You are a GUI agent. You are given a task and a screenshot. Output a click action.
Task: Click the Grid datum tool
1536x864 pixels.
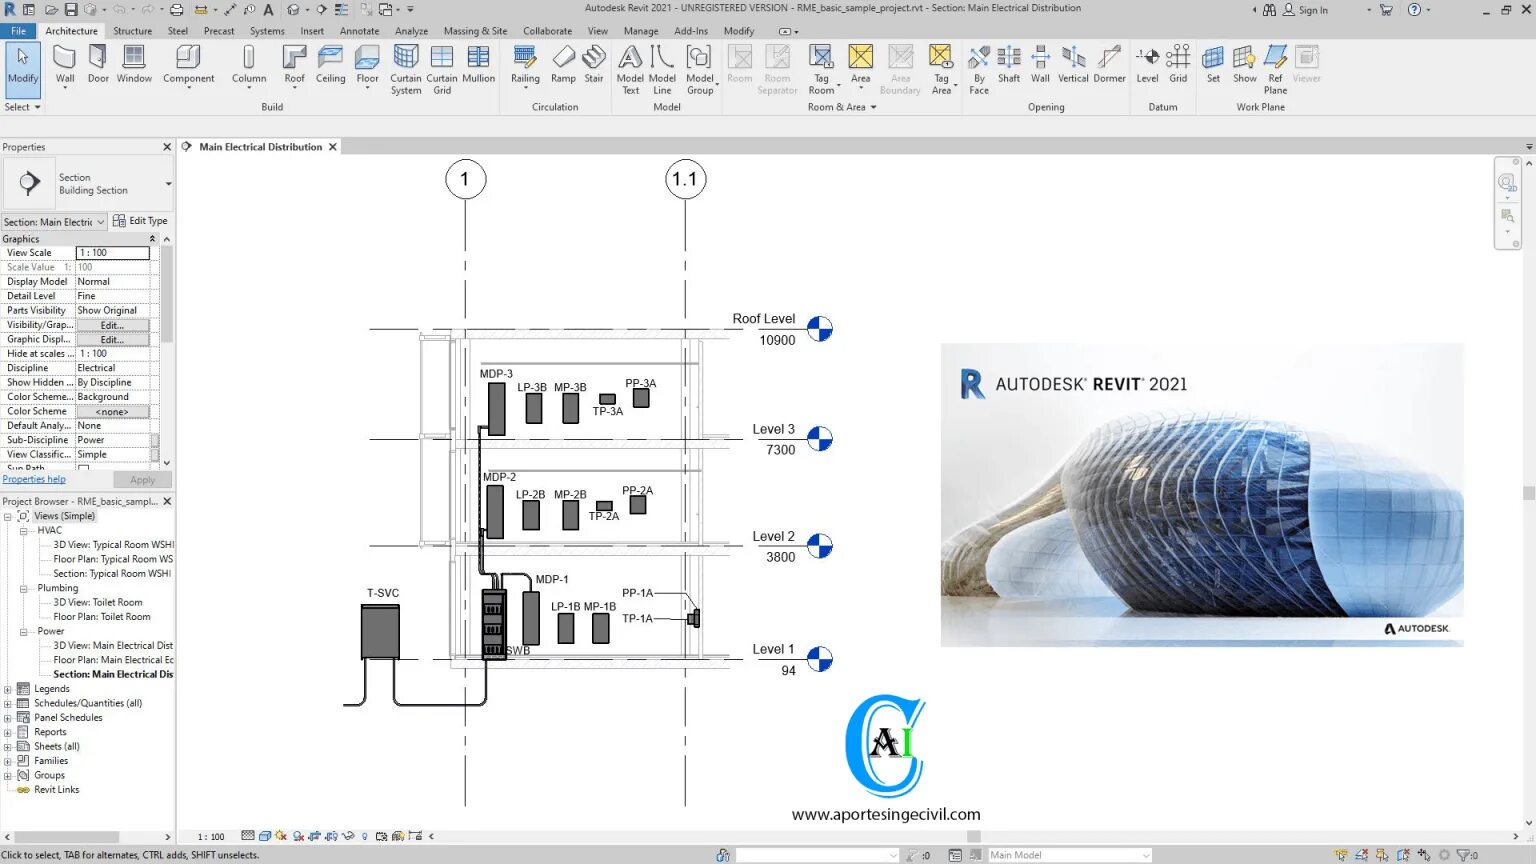tap(1179, 65)
